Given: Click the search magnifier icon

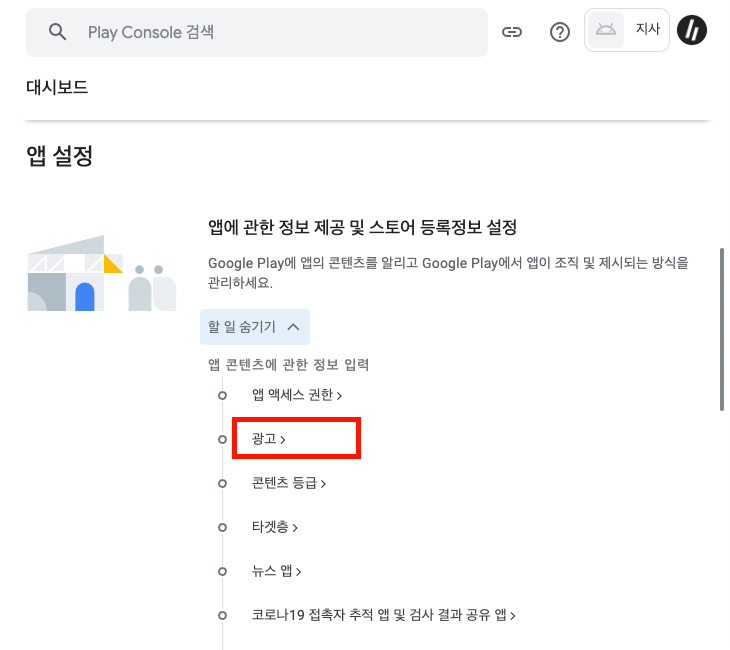Looking at the screenshot, I should pyautogui.click(x=57, y=32).
